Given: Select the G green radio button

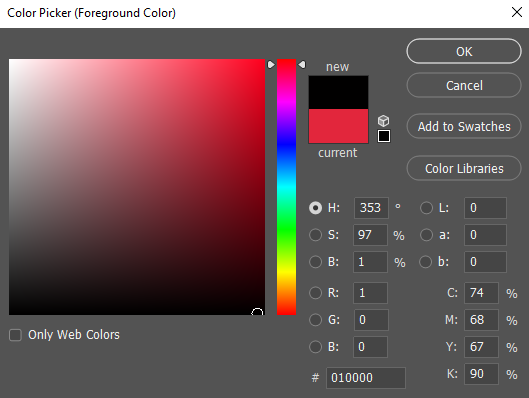Looking at the screenshot, I should tap(315, 320).
